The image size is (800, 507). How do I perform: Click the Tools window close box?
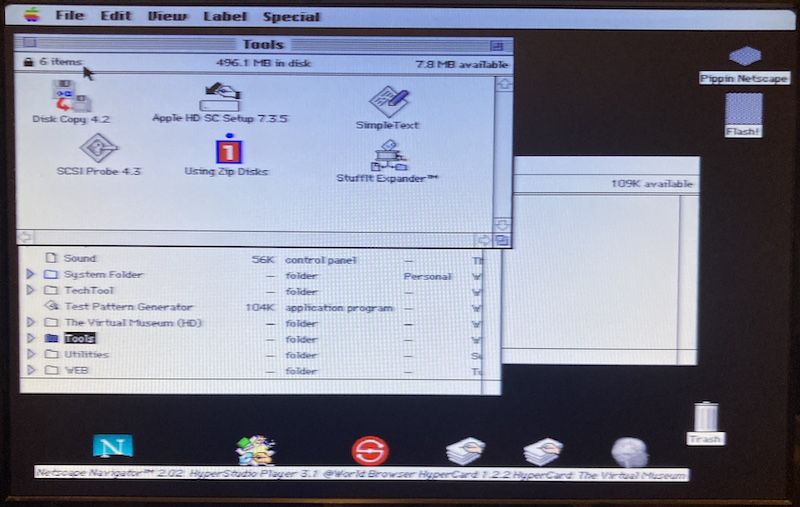pyautogui.click(x=30, y=42)
